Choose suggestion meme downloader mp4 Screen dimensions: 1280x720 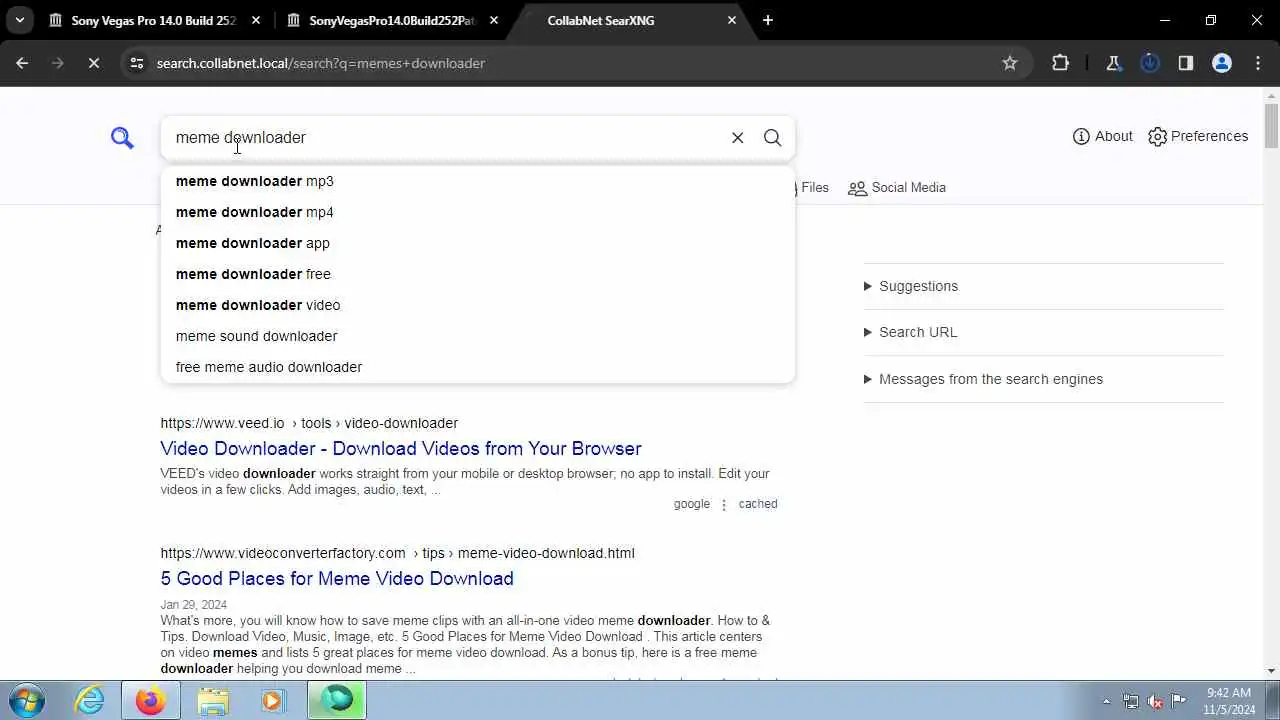[478, 212]
